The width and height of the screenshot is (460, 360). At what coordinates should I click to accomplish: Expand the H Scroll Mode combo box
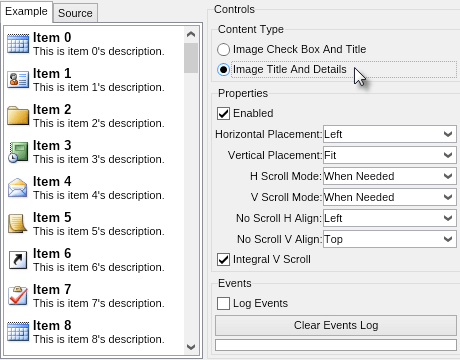click(x=390, y=176)
